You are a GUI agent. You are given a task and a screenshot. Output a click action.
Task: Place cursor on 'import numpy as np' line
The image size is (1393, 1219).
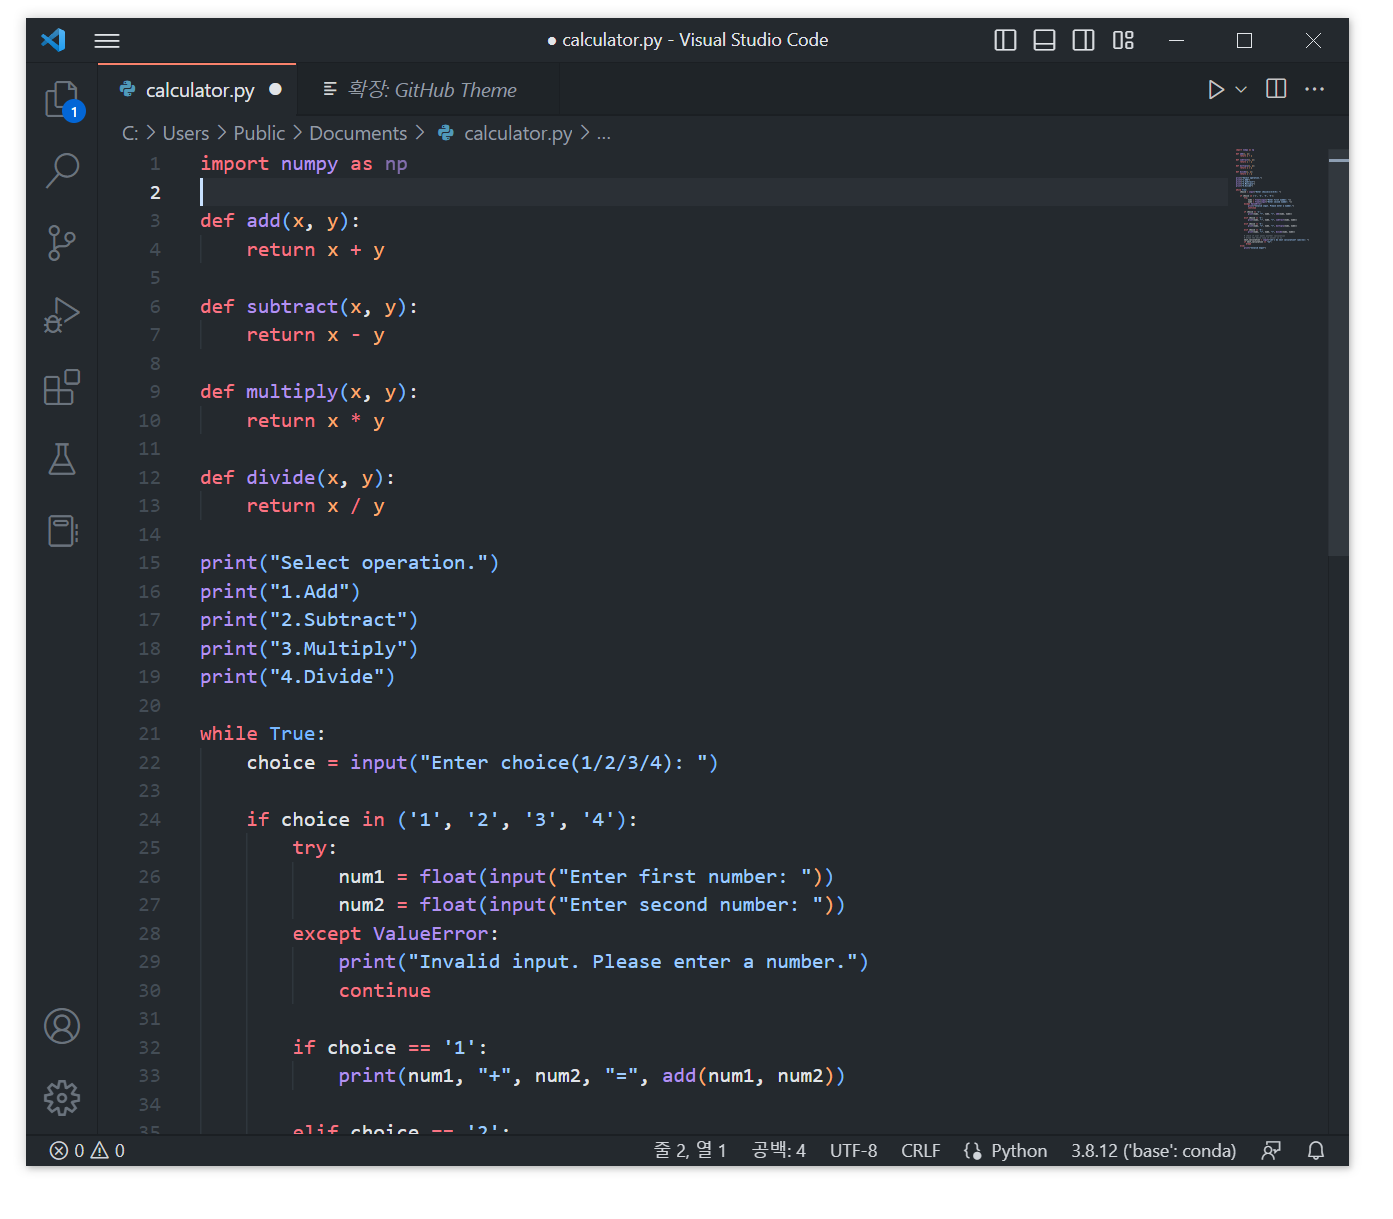[304, 164]
